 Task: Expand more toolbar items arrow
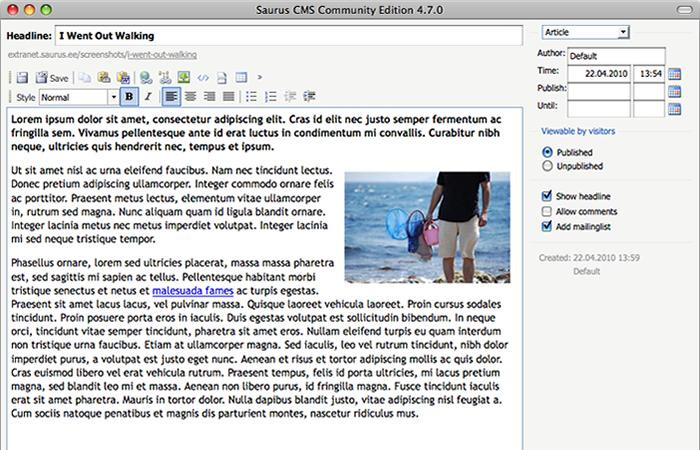[x=259, y=77]
